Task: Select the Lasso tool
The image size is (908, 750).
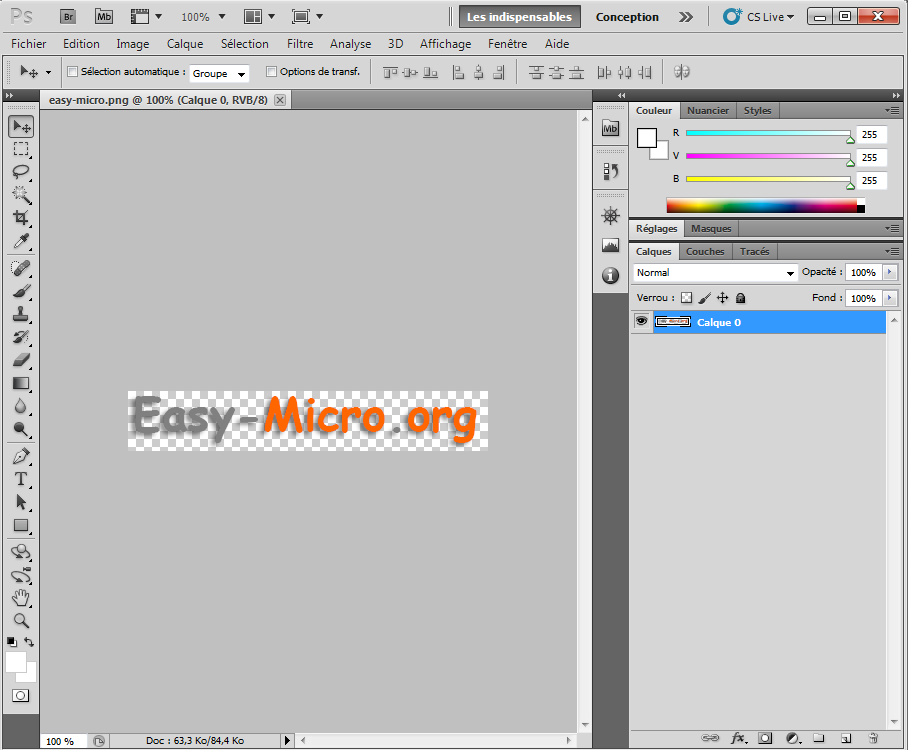Action: (x=21, y=172)
